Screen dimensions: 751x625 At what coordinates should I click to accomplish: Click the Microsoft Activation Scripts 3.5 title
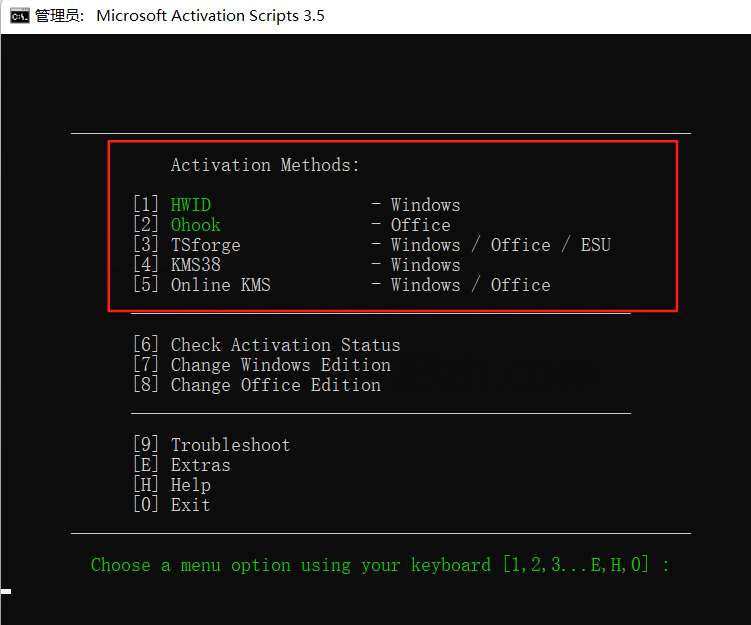click(210, 16)
